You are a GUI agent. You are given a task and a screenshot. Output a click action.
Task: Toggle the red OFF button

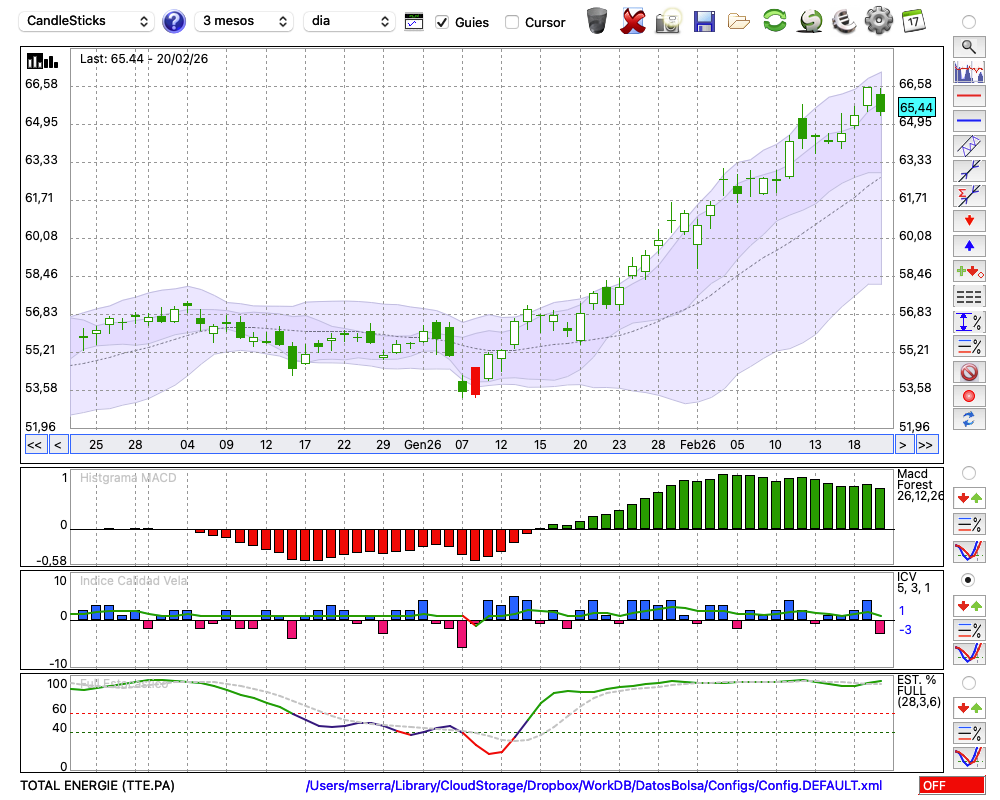pyautogui.click(x=952, y=785)
